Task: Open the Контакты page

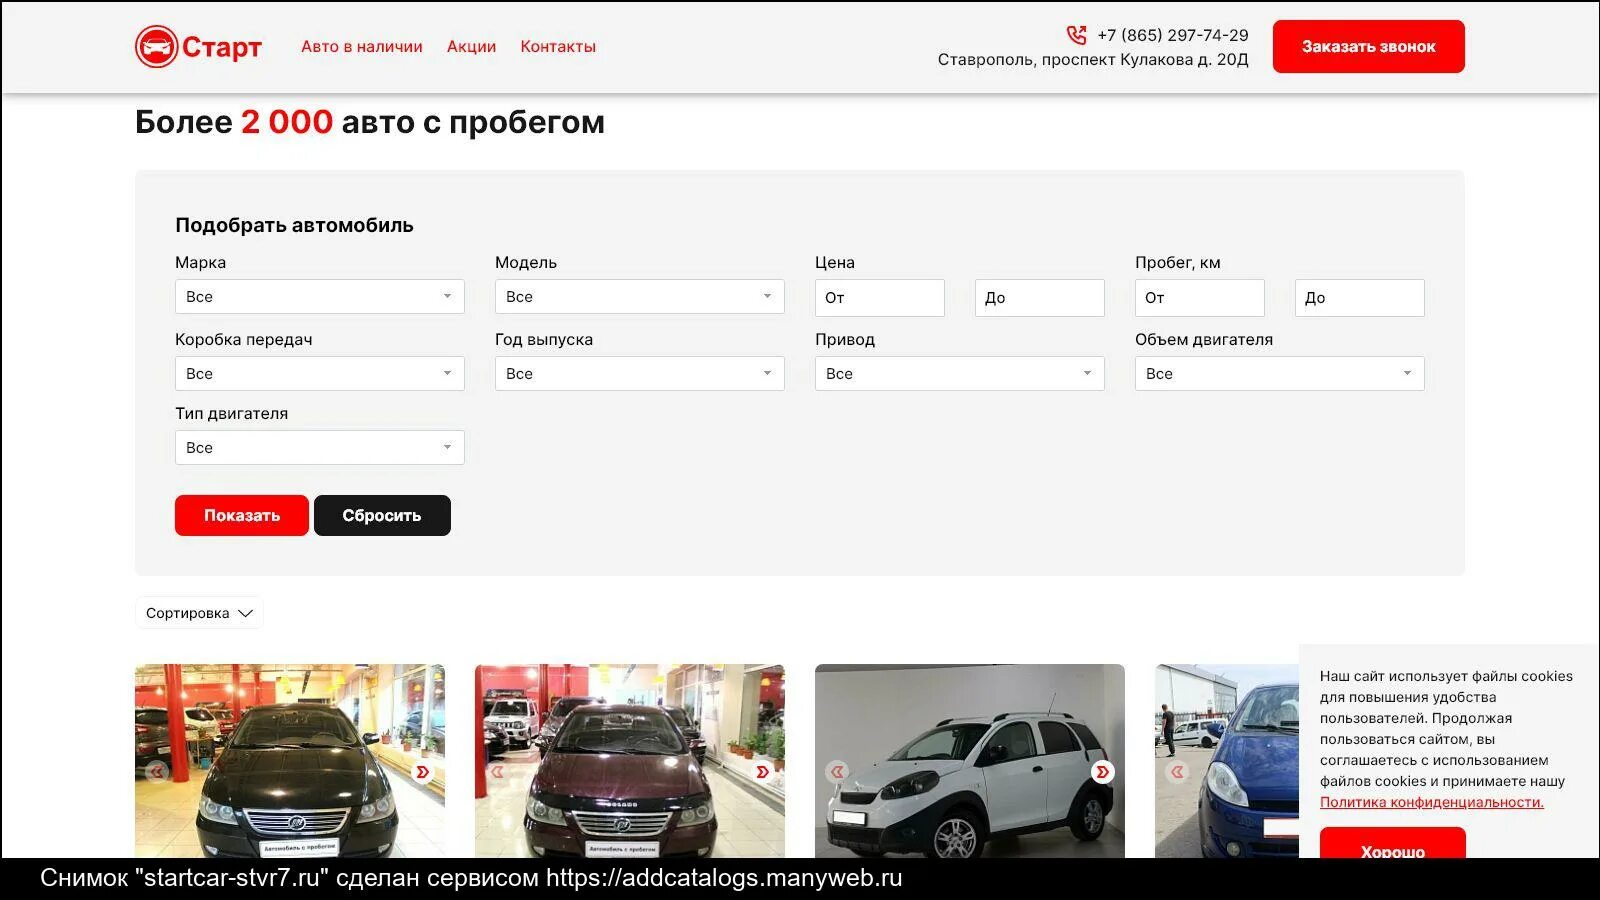Action: 557,46
